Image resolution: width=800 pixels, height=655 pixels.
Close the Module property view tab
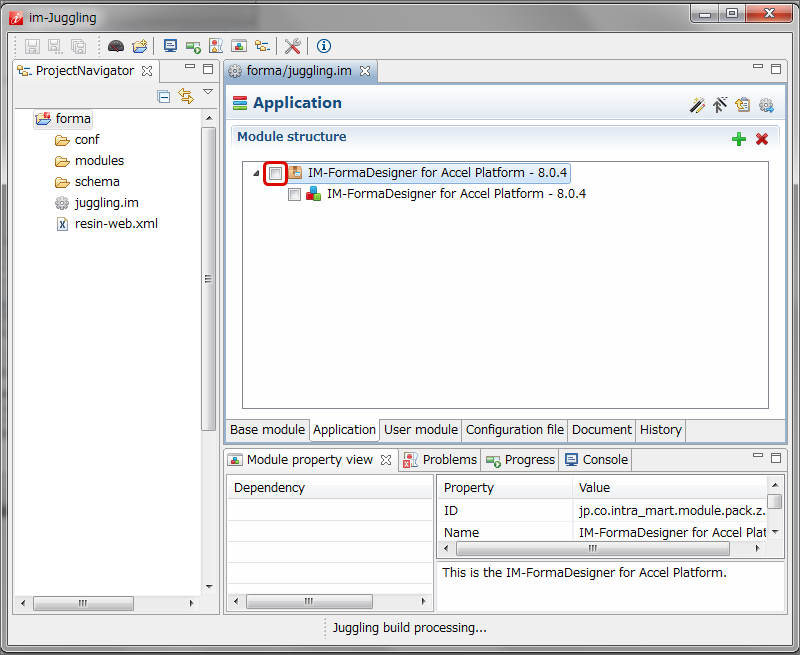pyautogui.click(x=386, y=460)
